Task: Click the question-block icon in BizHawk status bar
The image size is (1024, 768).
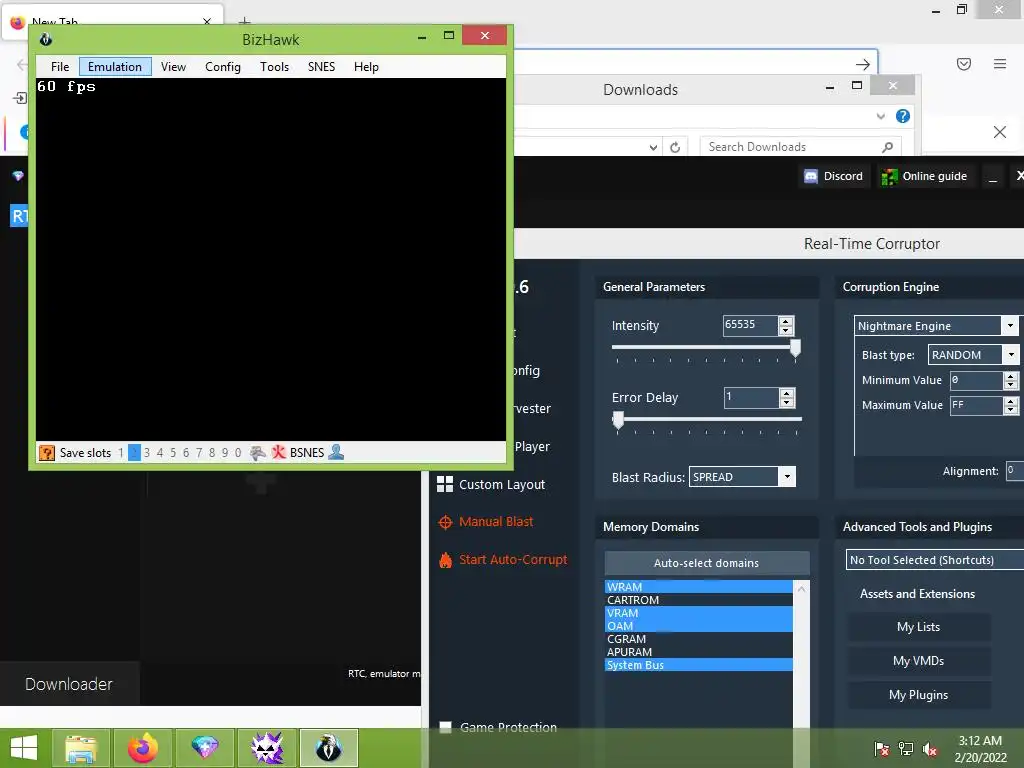Action: point(47,453)
